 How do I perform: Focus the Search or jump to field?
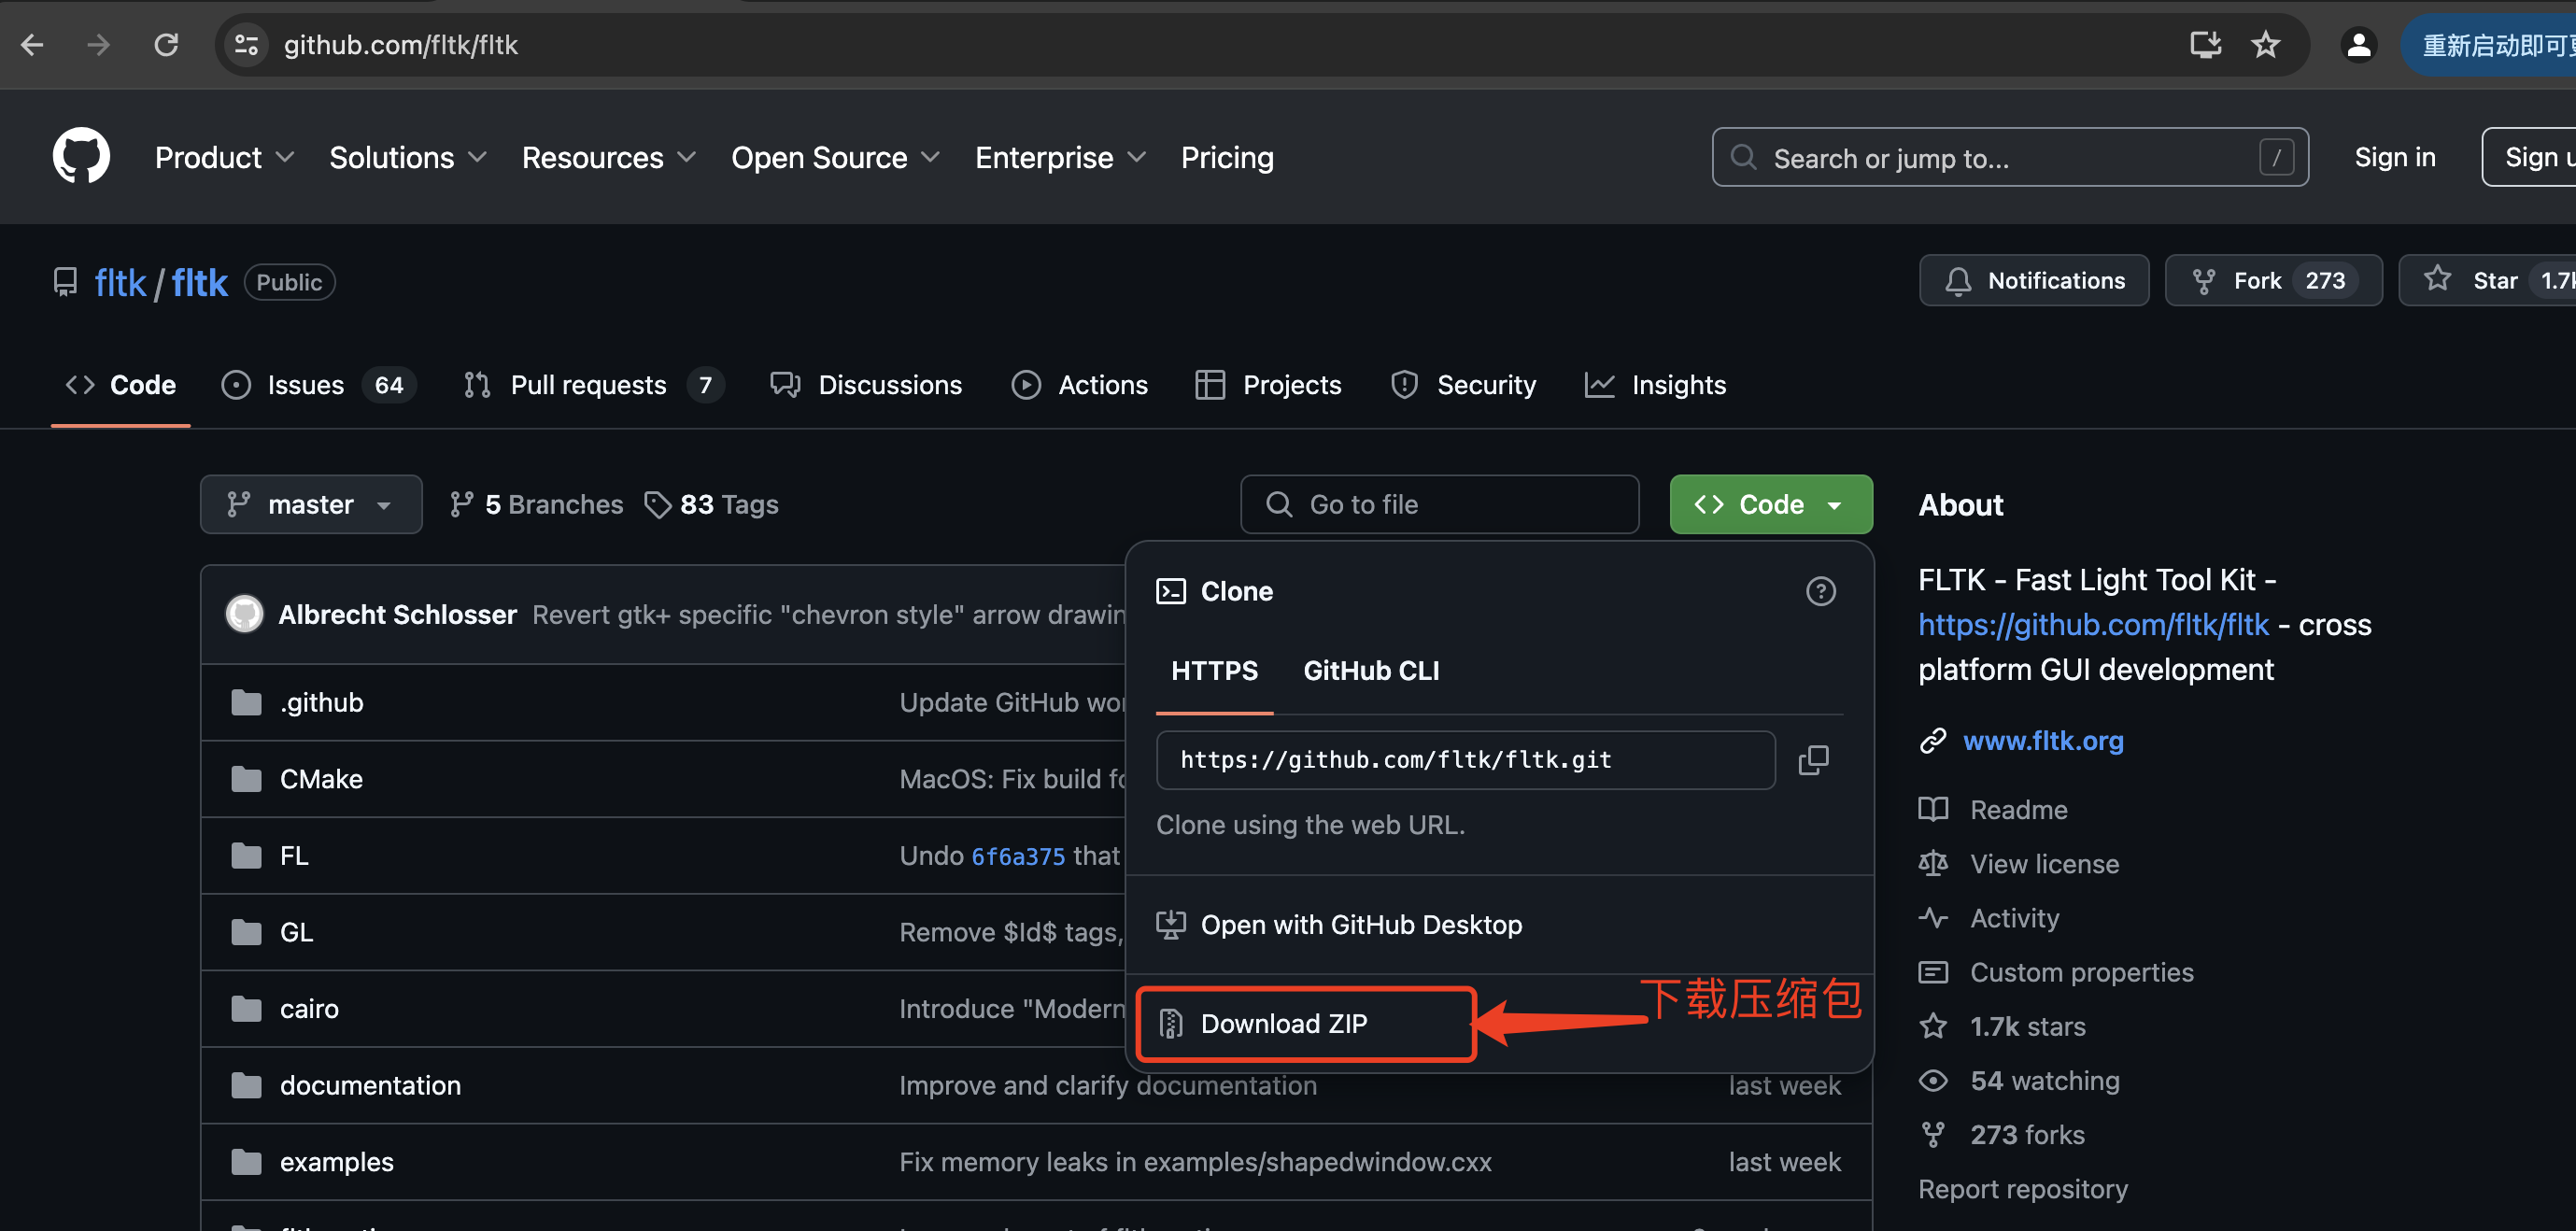pos(2009,157)
